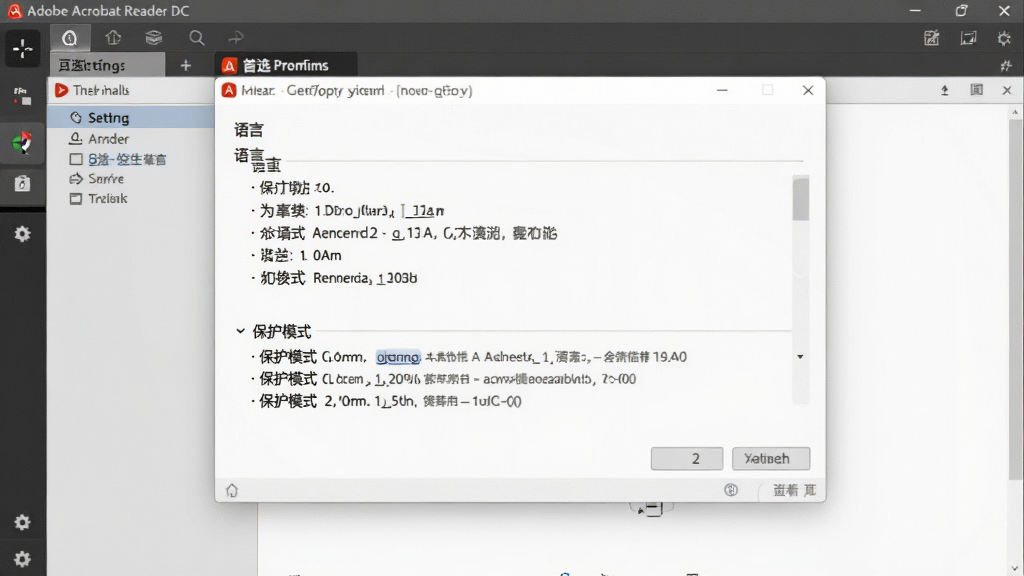Close the preferences dialog
Viewport: 1024px width, 576px height.
coord(808,90)
